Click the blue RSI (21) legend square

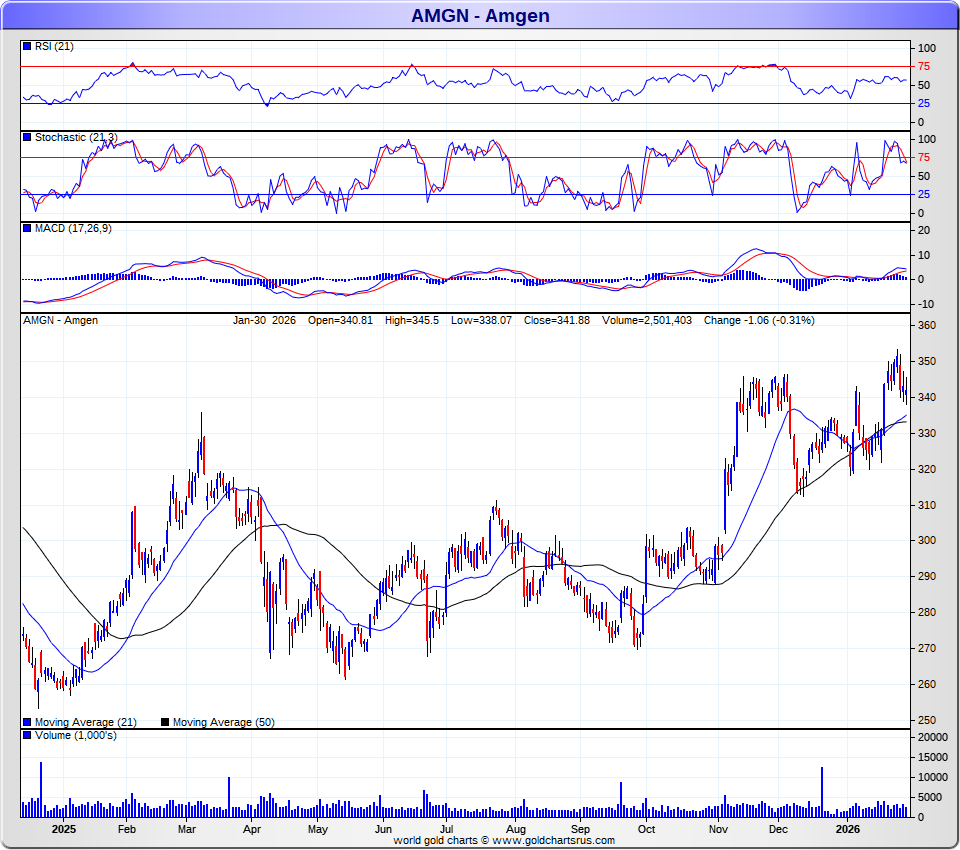pyautogui.click(x=27, y=46)
